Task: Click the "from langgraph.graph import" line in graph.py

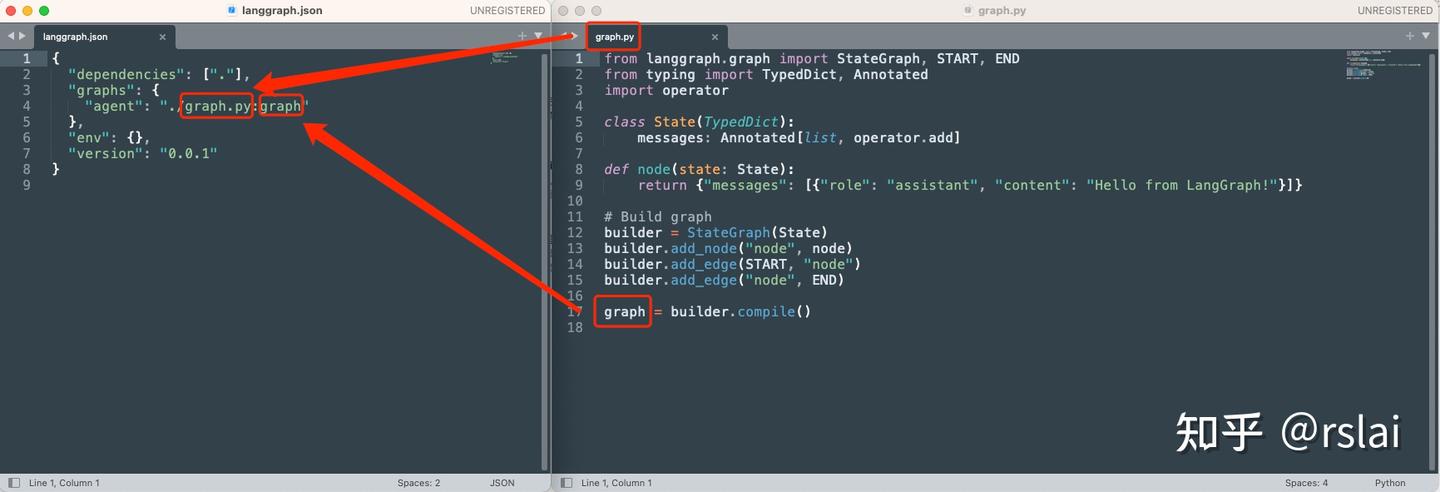Action: point(812,59)
